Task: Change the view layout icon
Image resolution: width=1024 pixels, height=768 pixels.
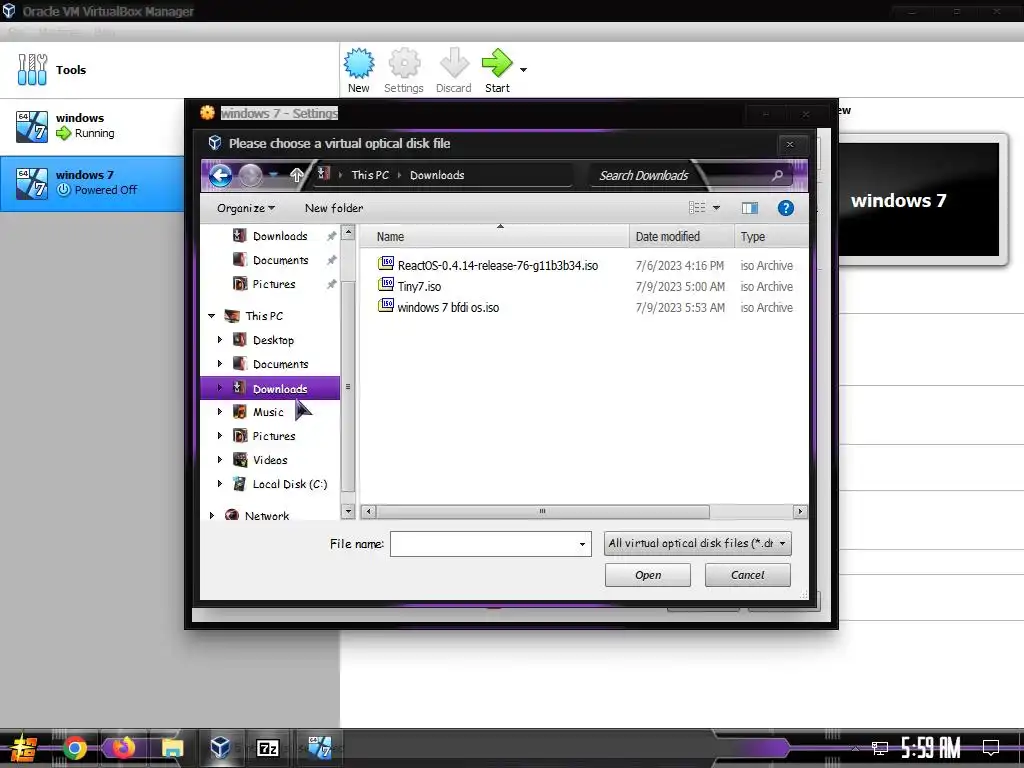Action: 697,208
